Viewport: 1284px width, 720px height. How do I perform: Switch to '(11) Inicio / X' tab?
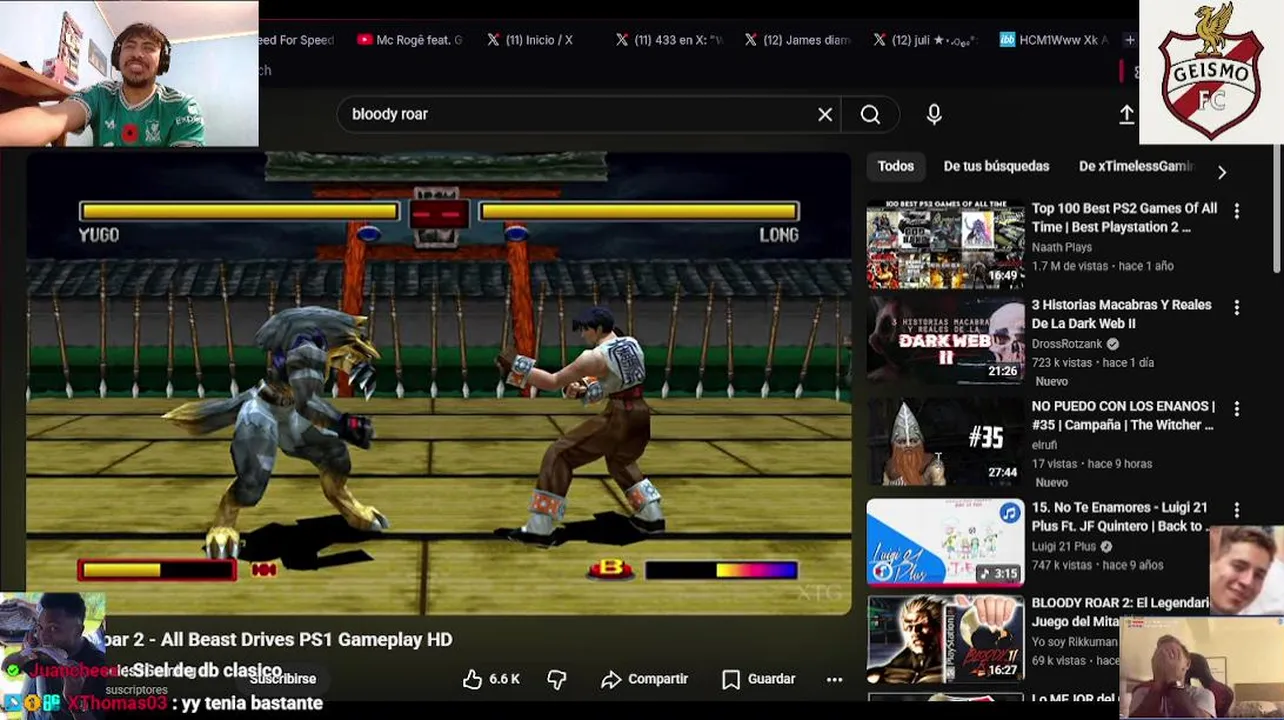click(530, 40)
